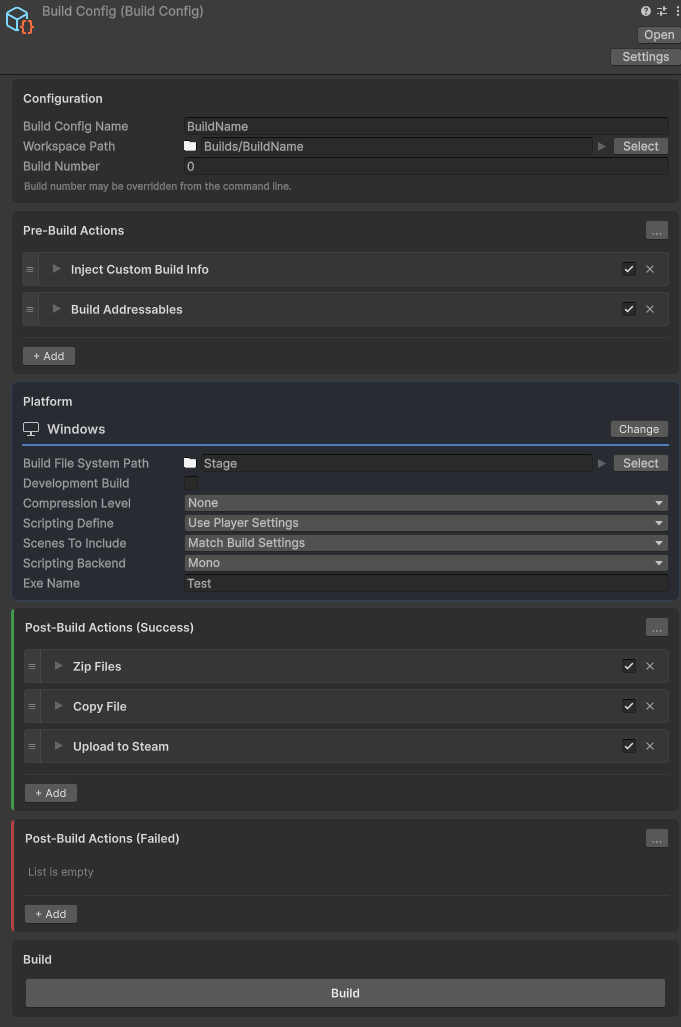The width and height of the screenshot is (681, 1027).
Task: Add a Post-Build failed action
Action: pos(51,914)
